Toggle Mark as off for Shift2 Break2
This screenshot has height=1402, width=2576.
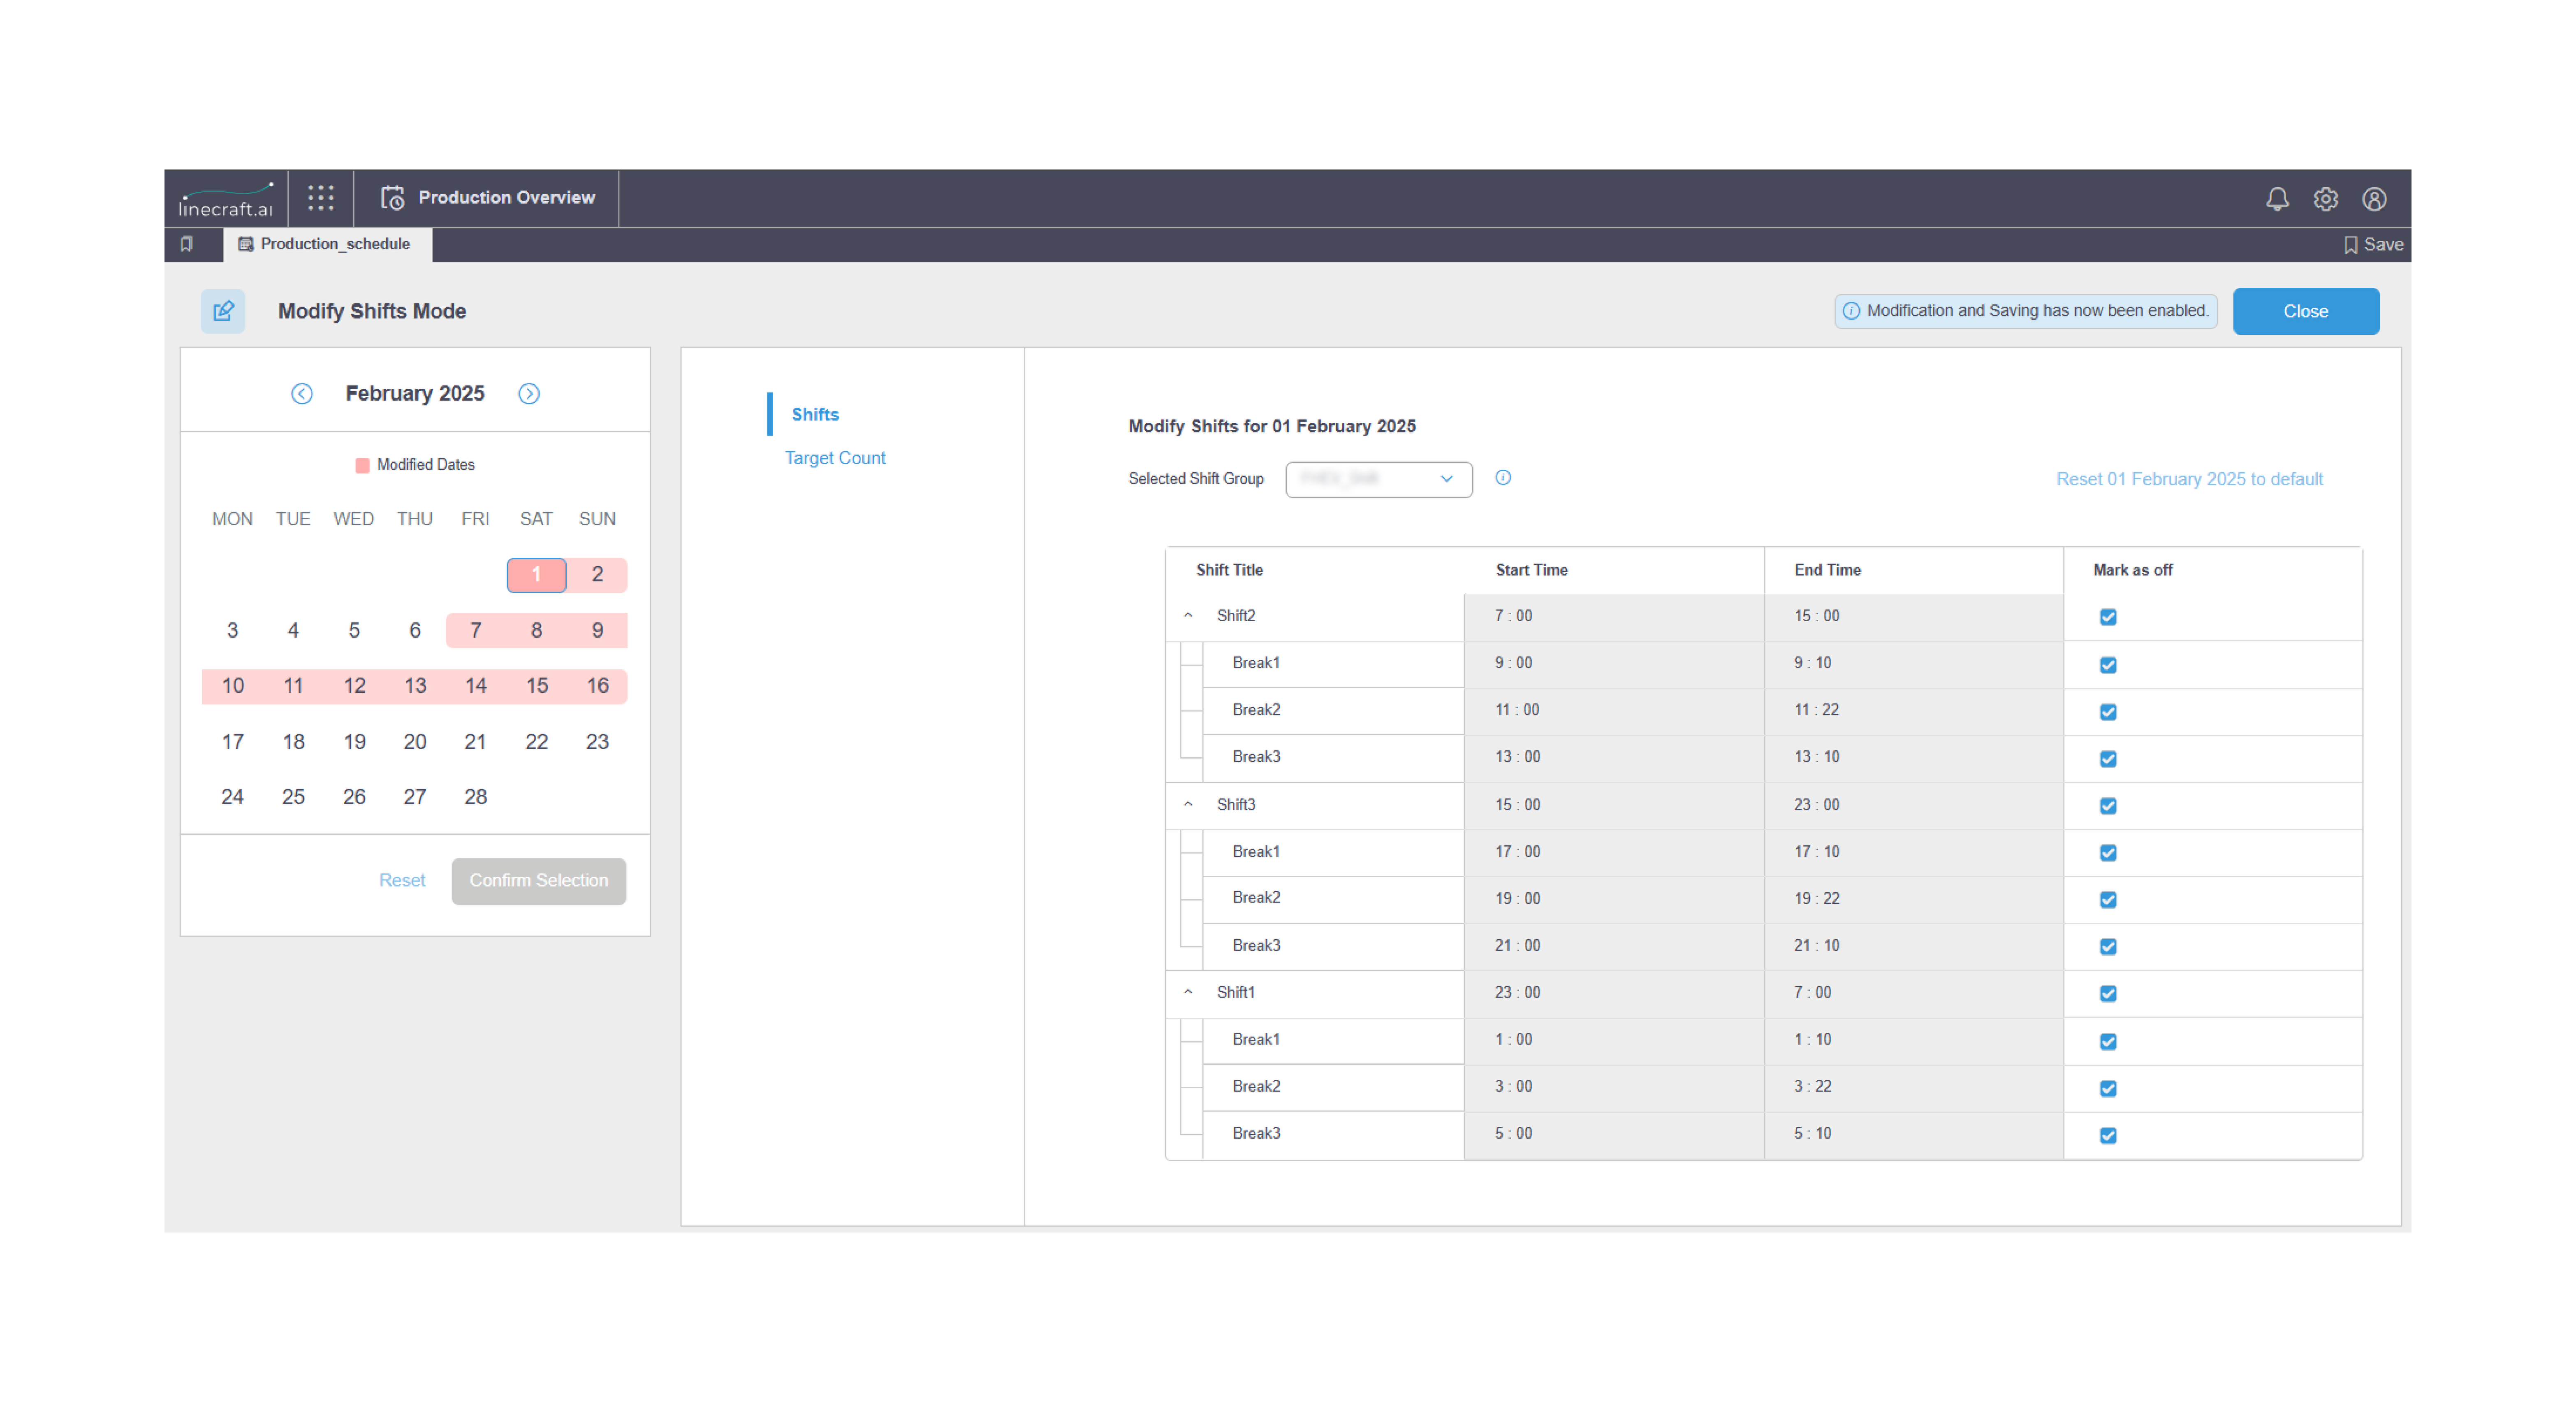tap(2108, 712)
